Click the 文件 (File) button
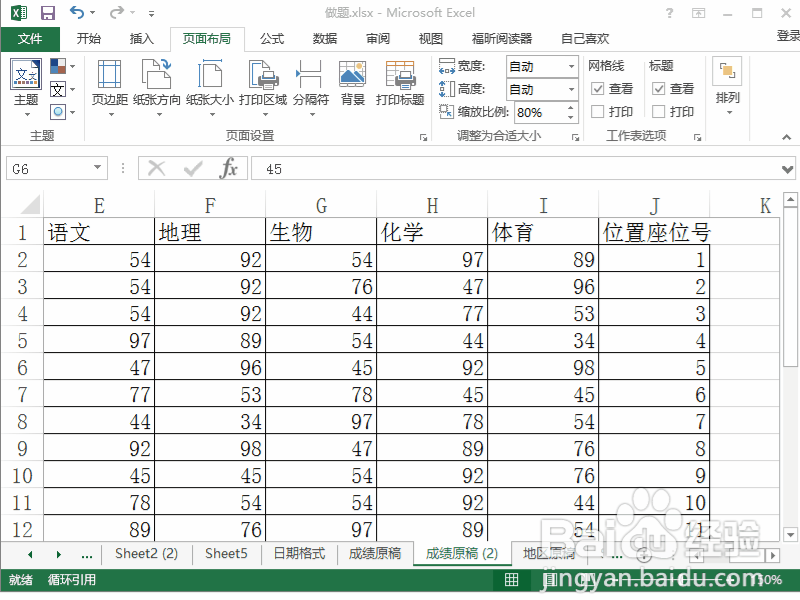Screen dimensions: 800x600 click(30, 38)
